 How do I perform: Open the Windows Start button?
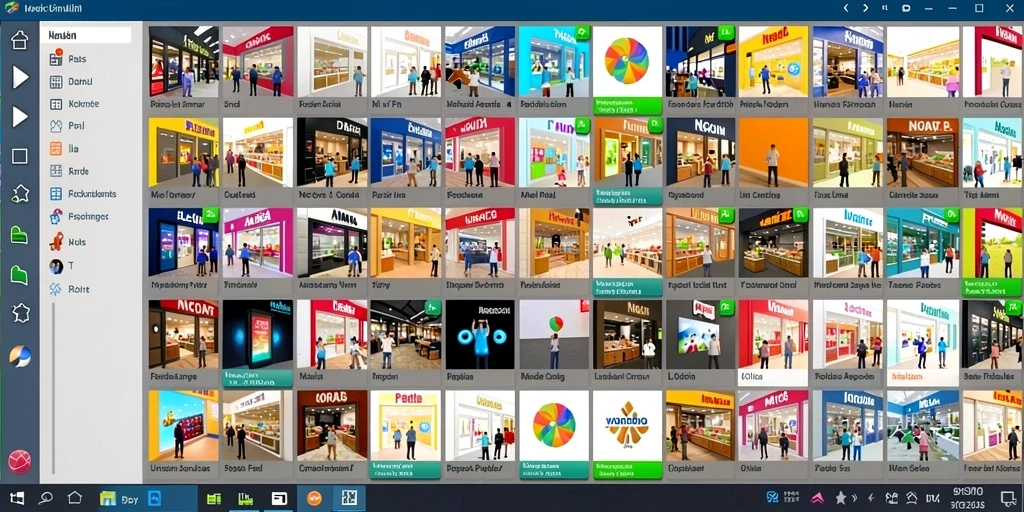pyautogui.click(x=17, y=498)
